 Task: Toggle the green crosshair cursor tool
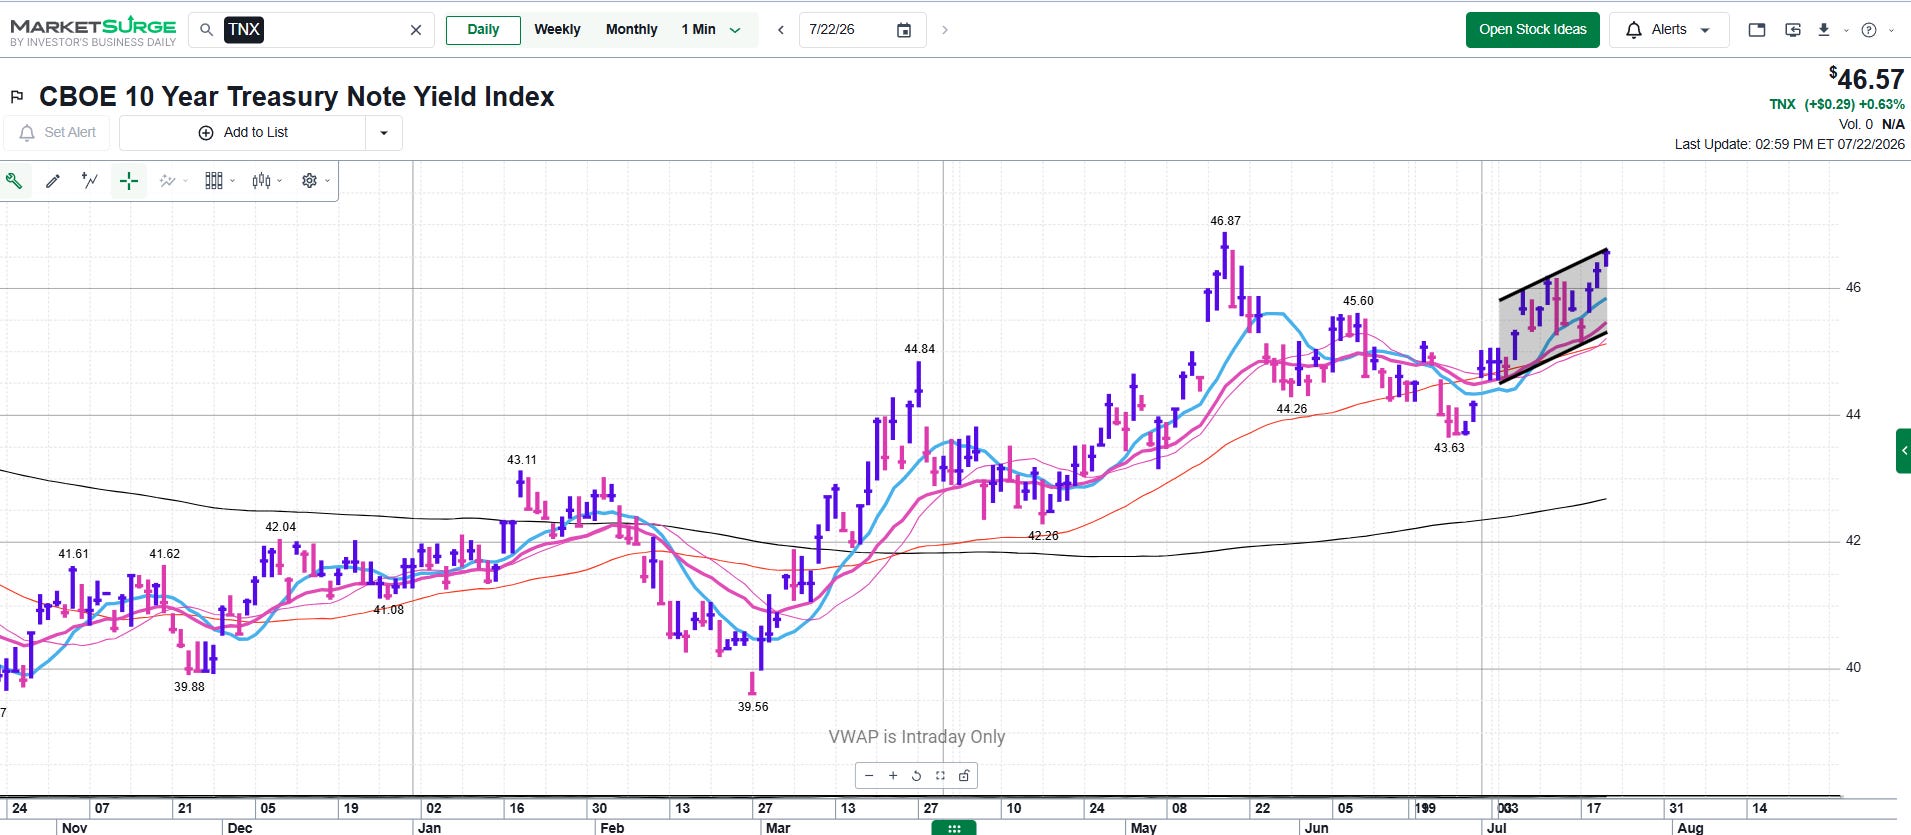coord(129,181)
